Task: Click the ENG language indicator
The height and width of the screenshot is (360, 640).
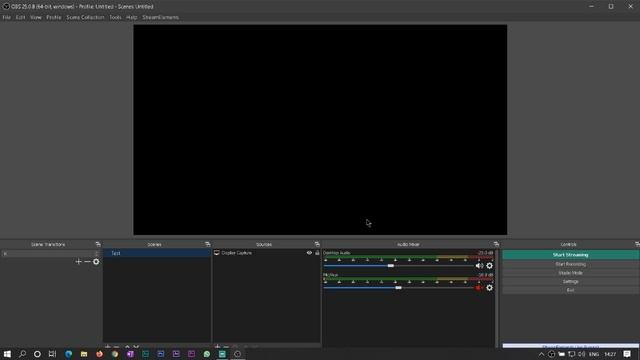Action: tap(594, 354)
